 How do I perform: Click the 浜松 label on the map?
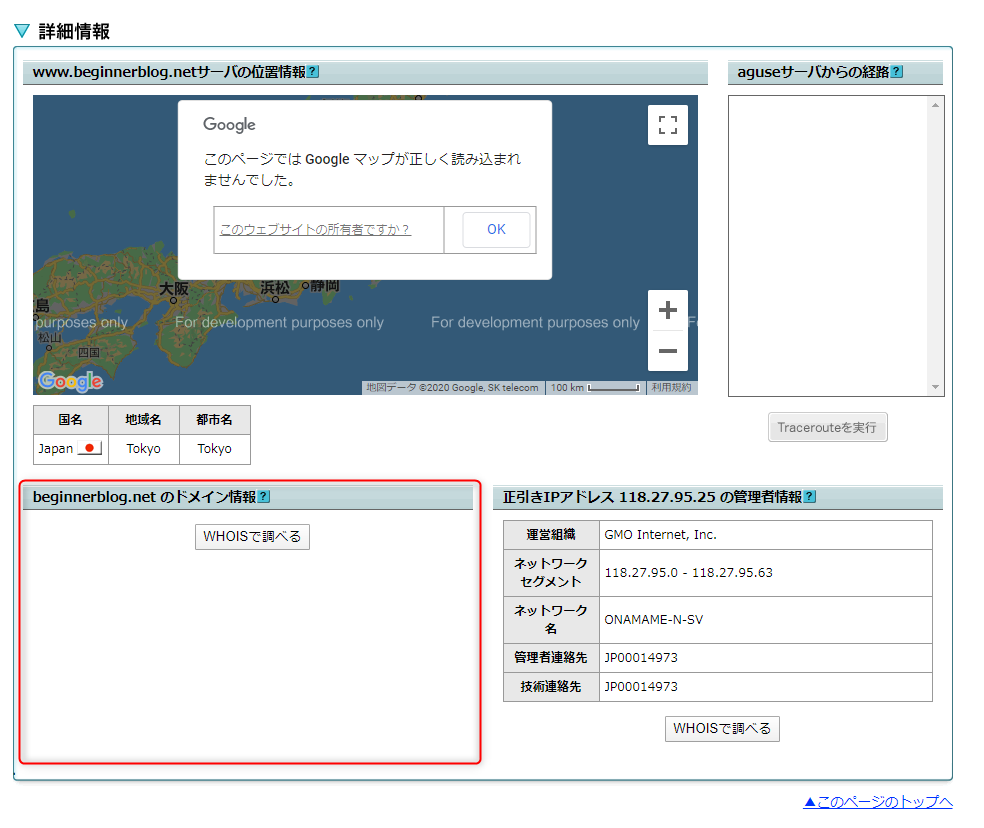275,288
